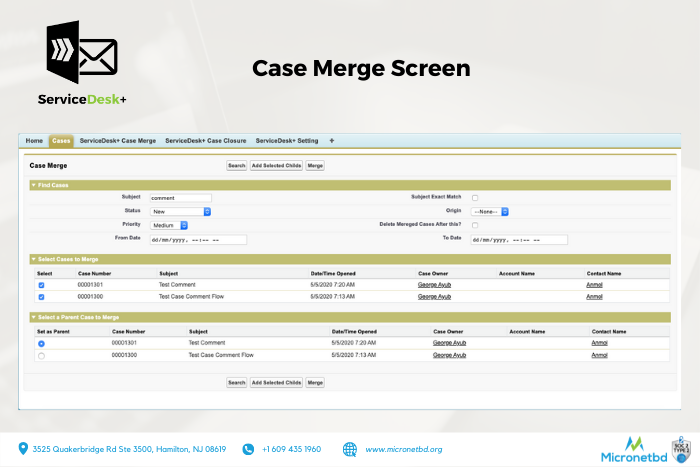Tick Delete Merged Cases After this checkbox
Screen dimensions: 700x467
475,225
